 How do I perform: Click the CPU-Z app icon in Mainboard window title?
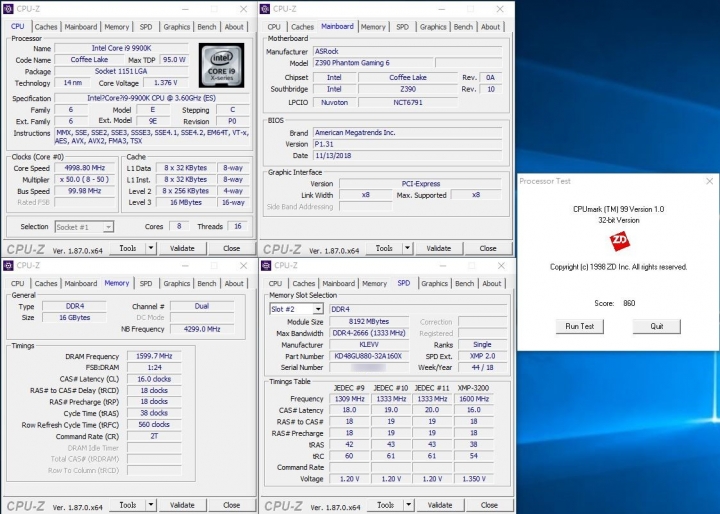(x=264, y=9)
